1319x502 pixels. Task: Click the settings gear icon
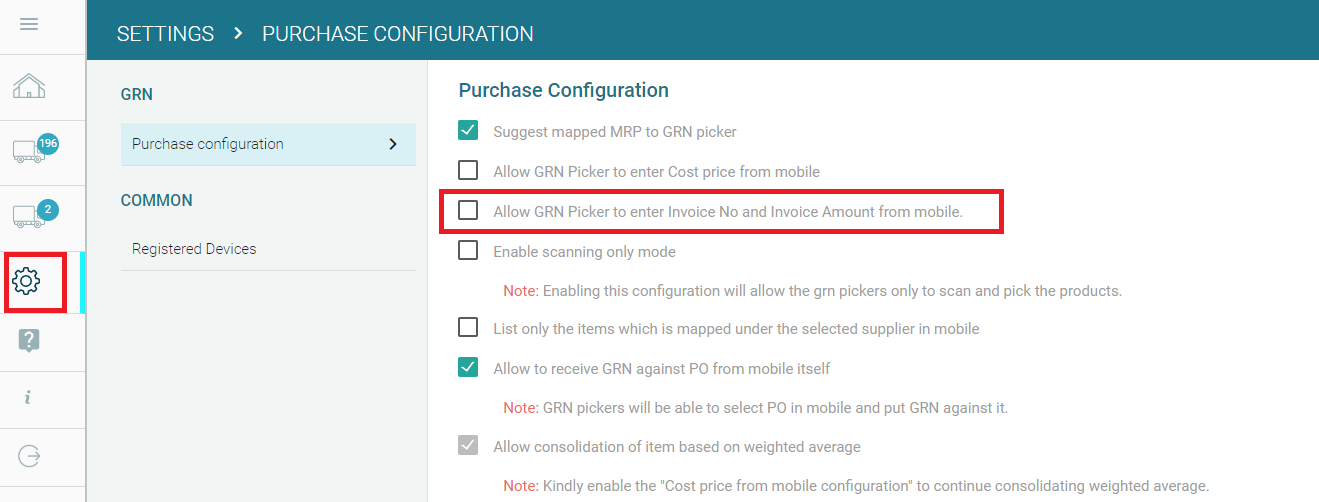click(x=27, y=281)
